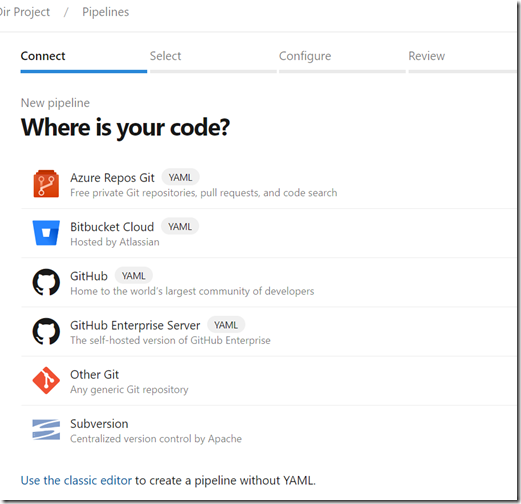521x504 pixels.
Task: Open the Connect step tab
Action: pyautogui.click(x=43, y=56)
